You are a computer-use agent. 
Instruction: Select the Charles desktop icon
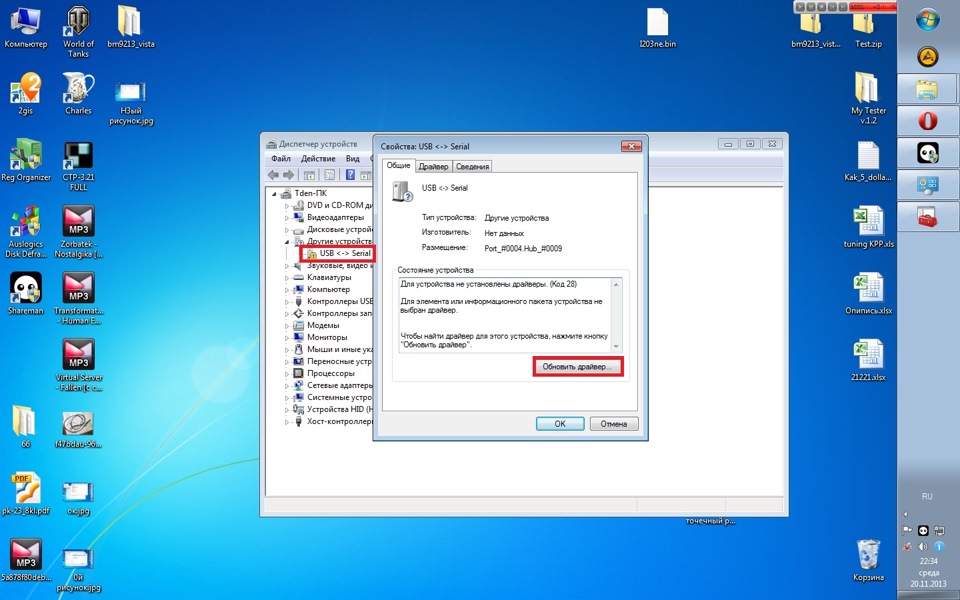click(x=78, y=93)
